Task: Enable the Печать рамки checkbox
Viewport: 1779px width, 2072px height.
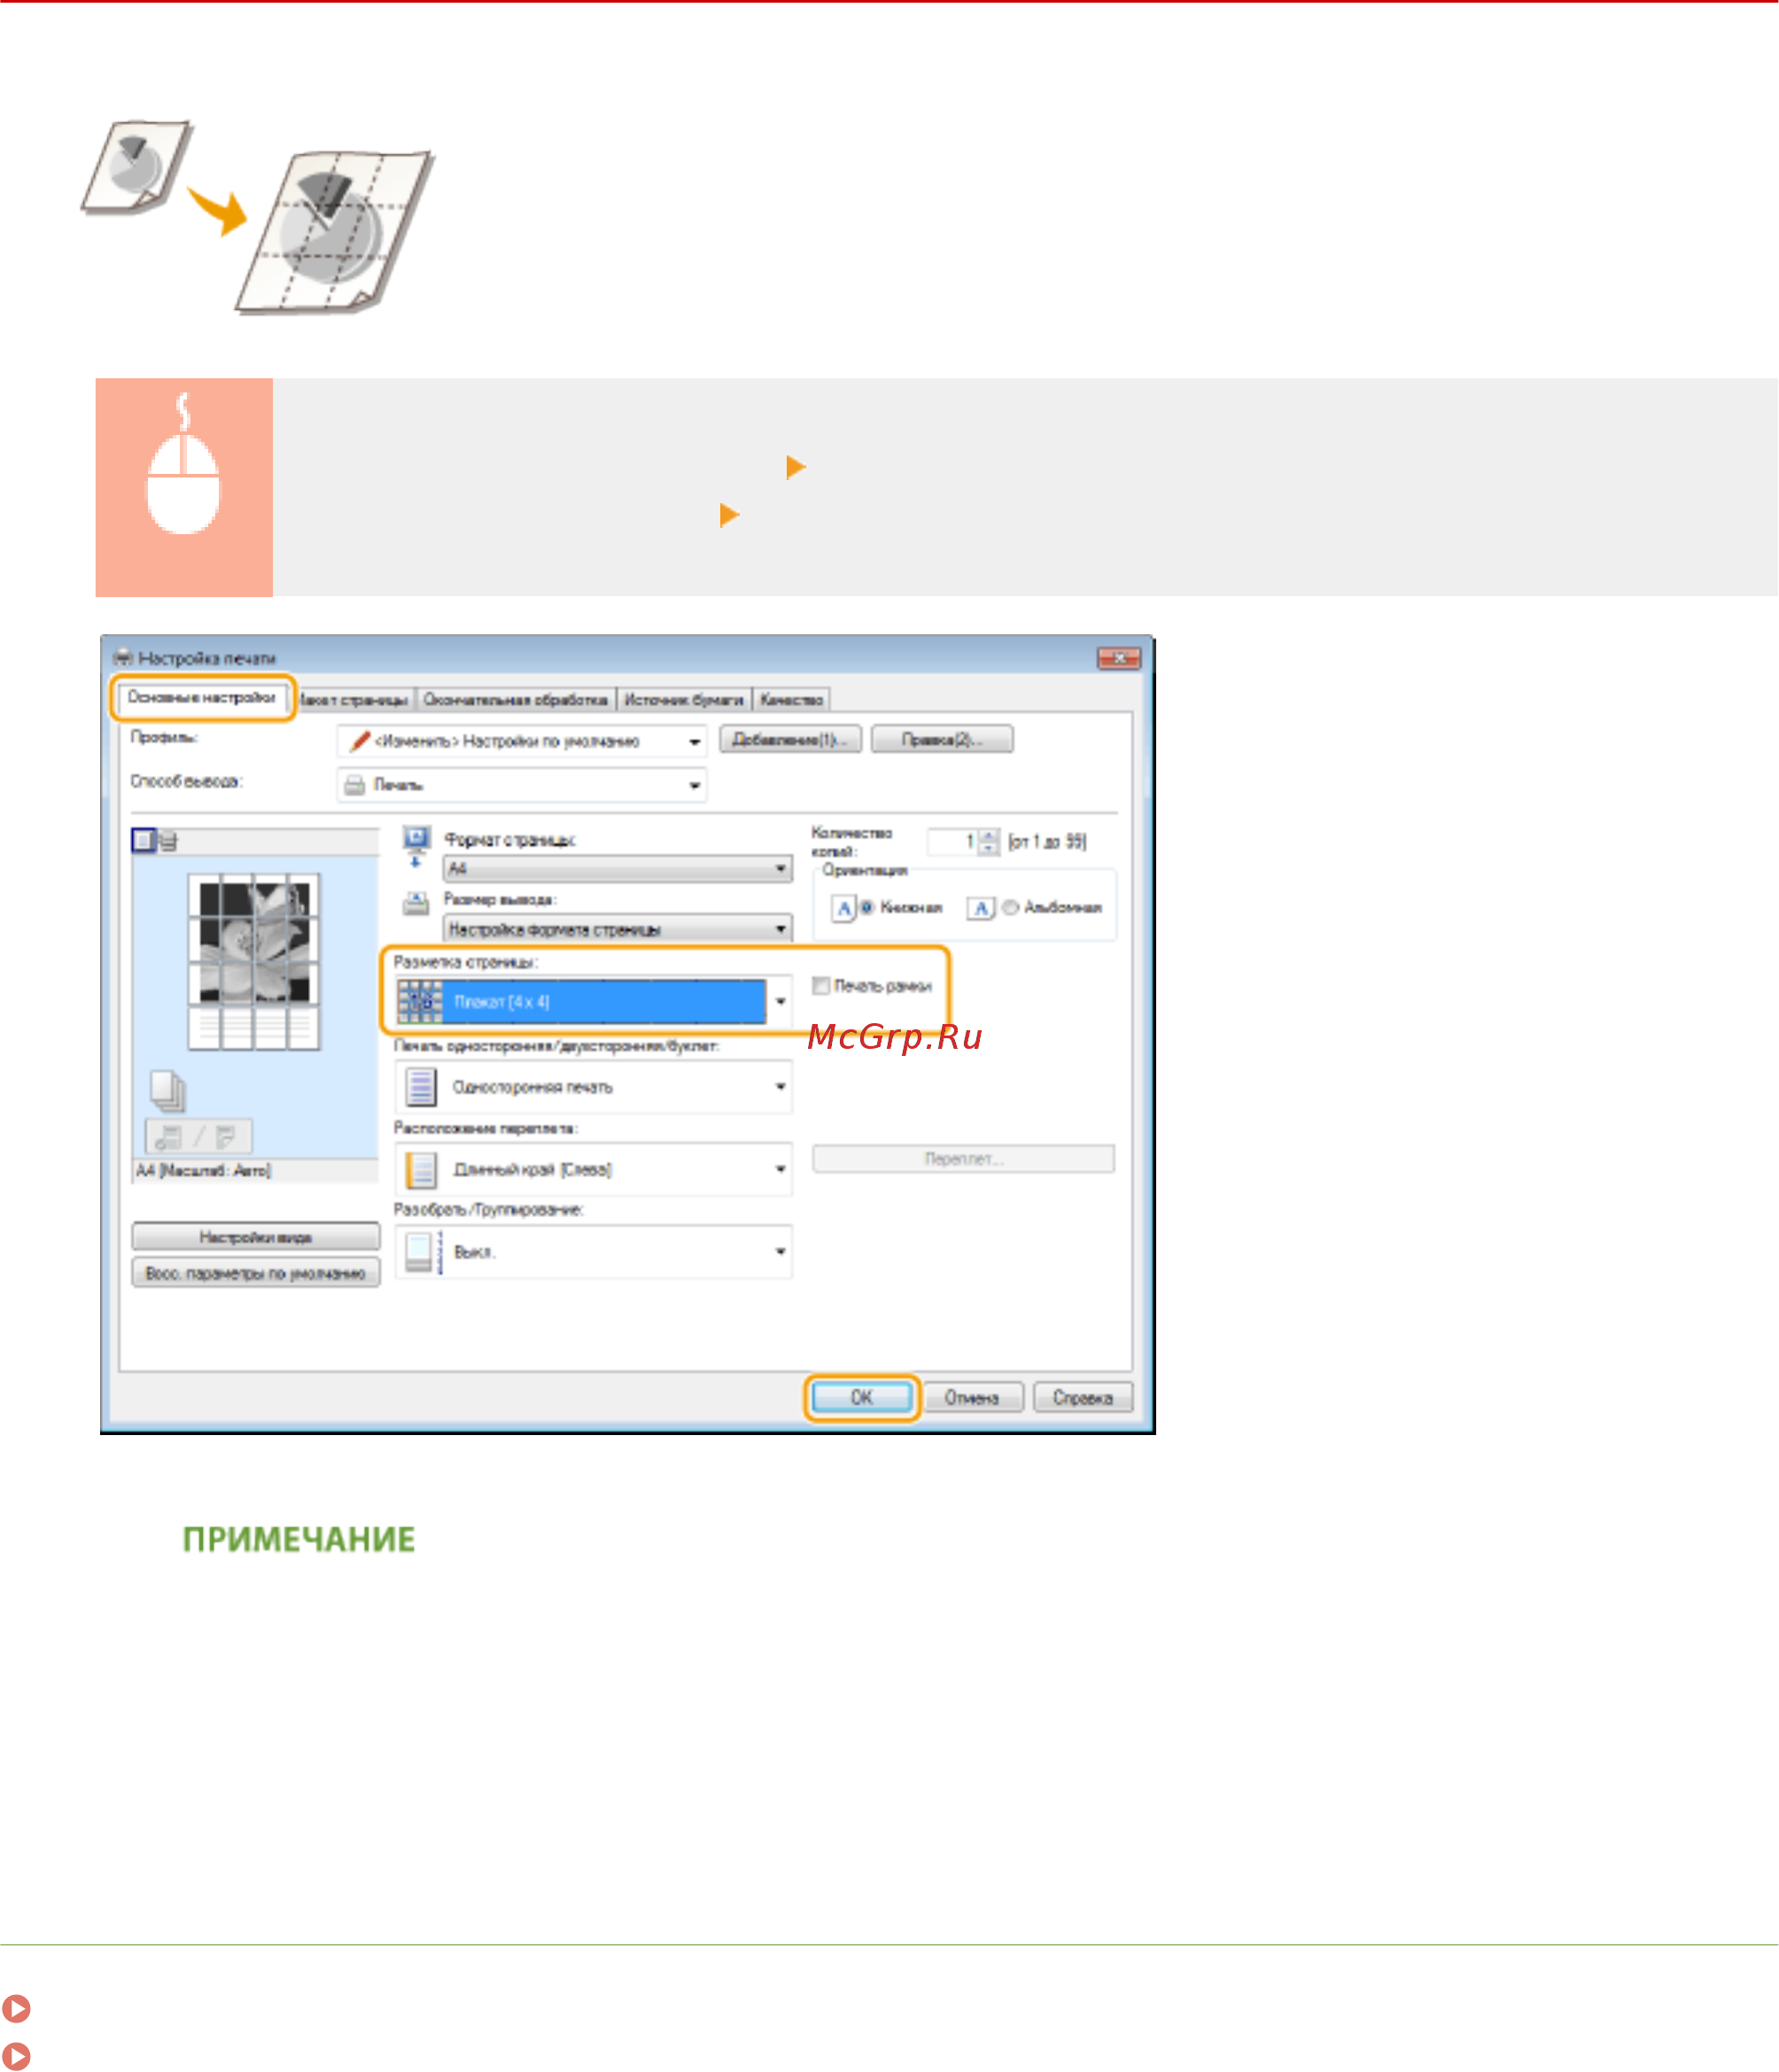Action: pyautogui.click(x=821, y=986)
